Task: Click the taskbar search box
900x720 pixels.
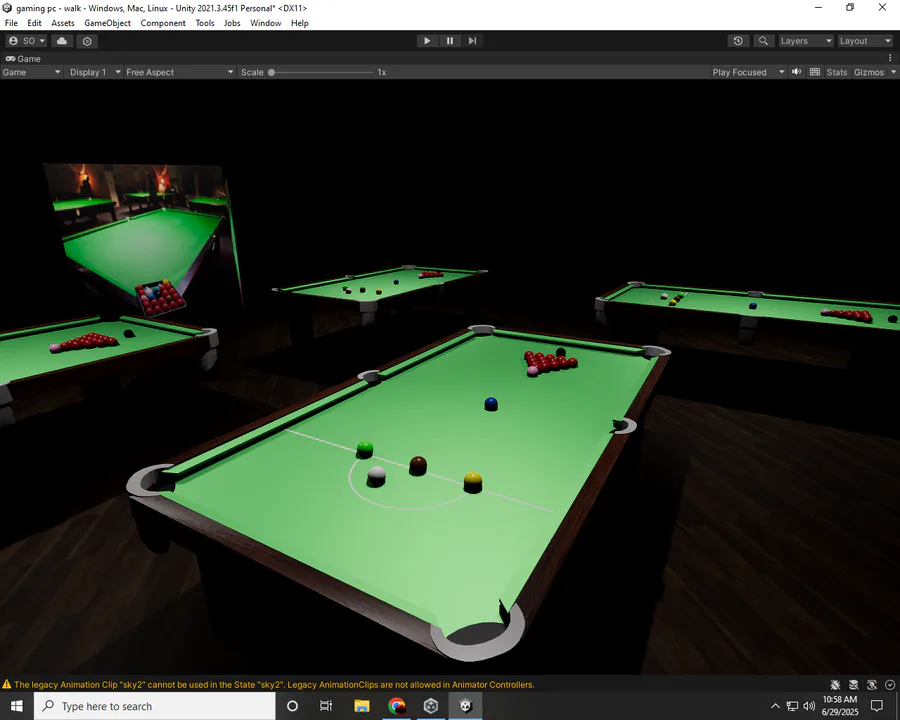Action: pos(155,706)
